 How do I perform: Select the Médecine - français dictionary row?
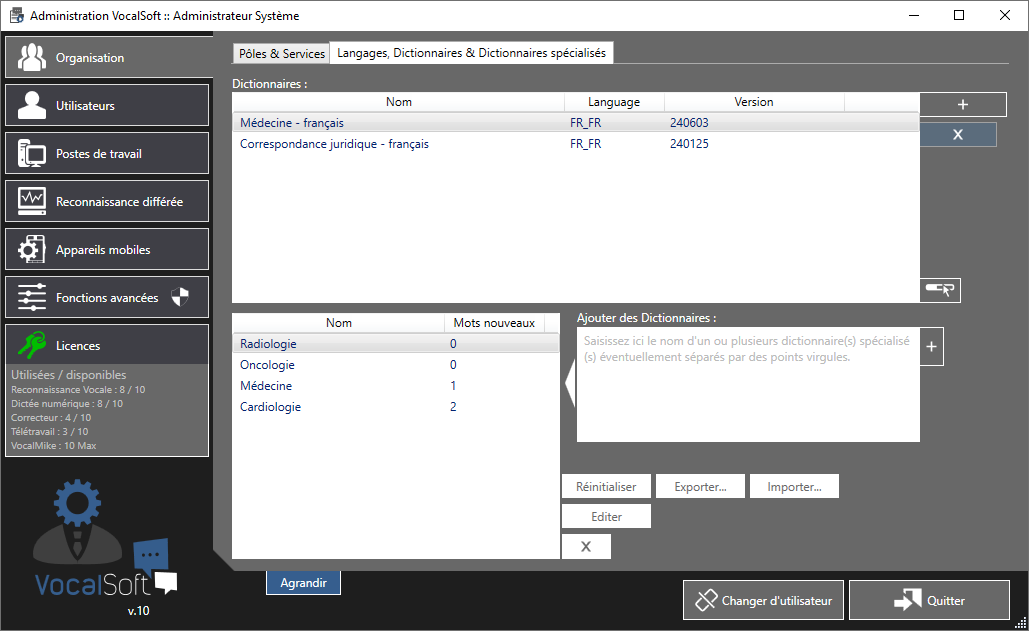(x=576, y=123)
